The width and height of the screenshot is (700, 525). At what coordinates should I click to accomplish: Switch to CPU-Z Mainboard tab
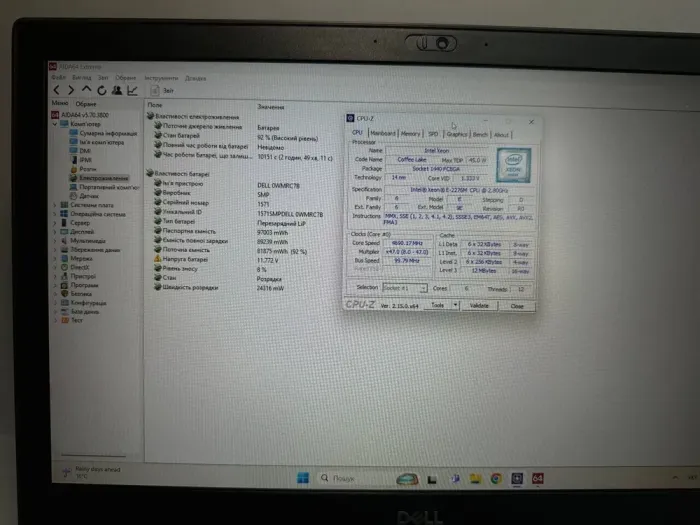point(383,133)
